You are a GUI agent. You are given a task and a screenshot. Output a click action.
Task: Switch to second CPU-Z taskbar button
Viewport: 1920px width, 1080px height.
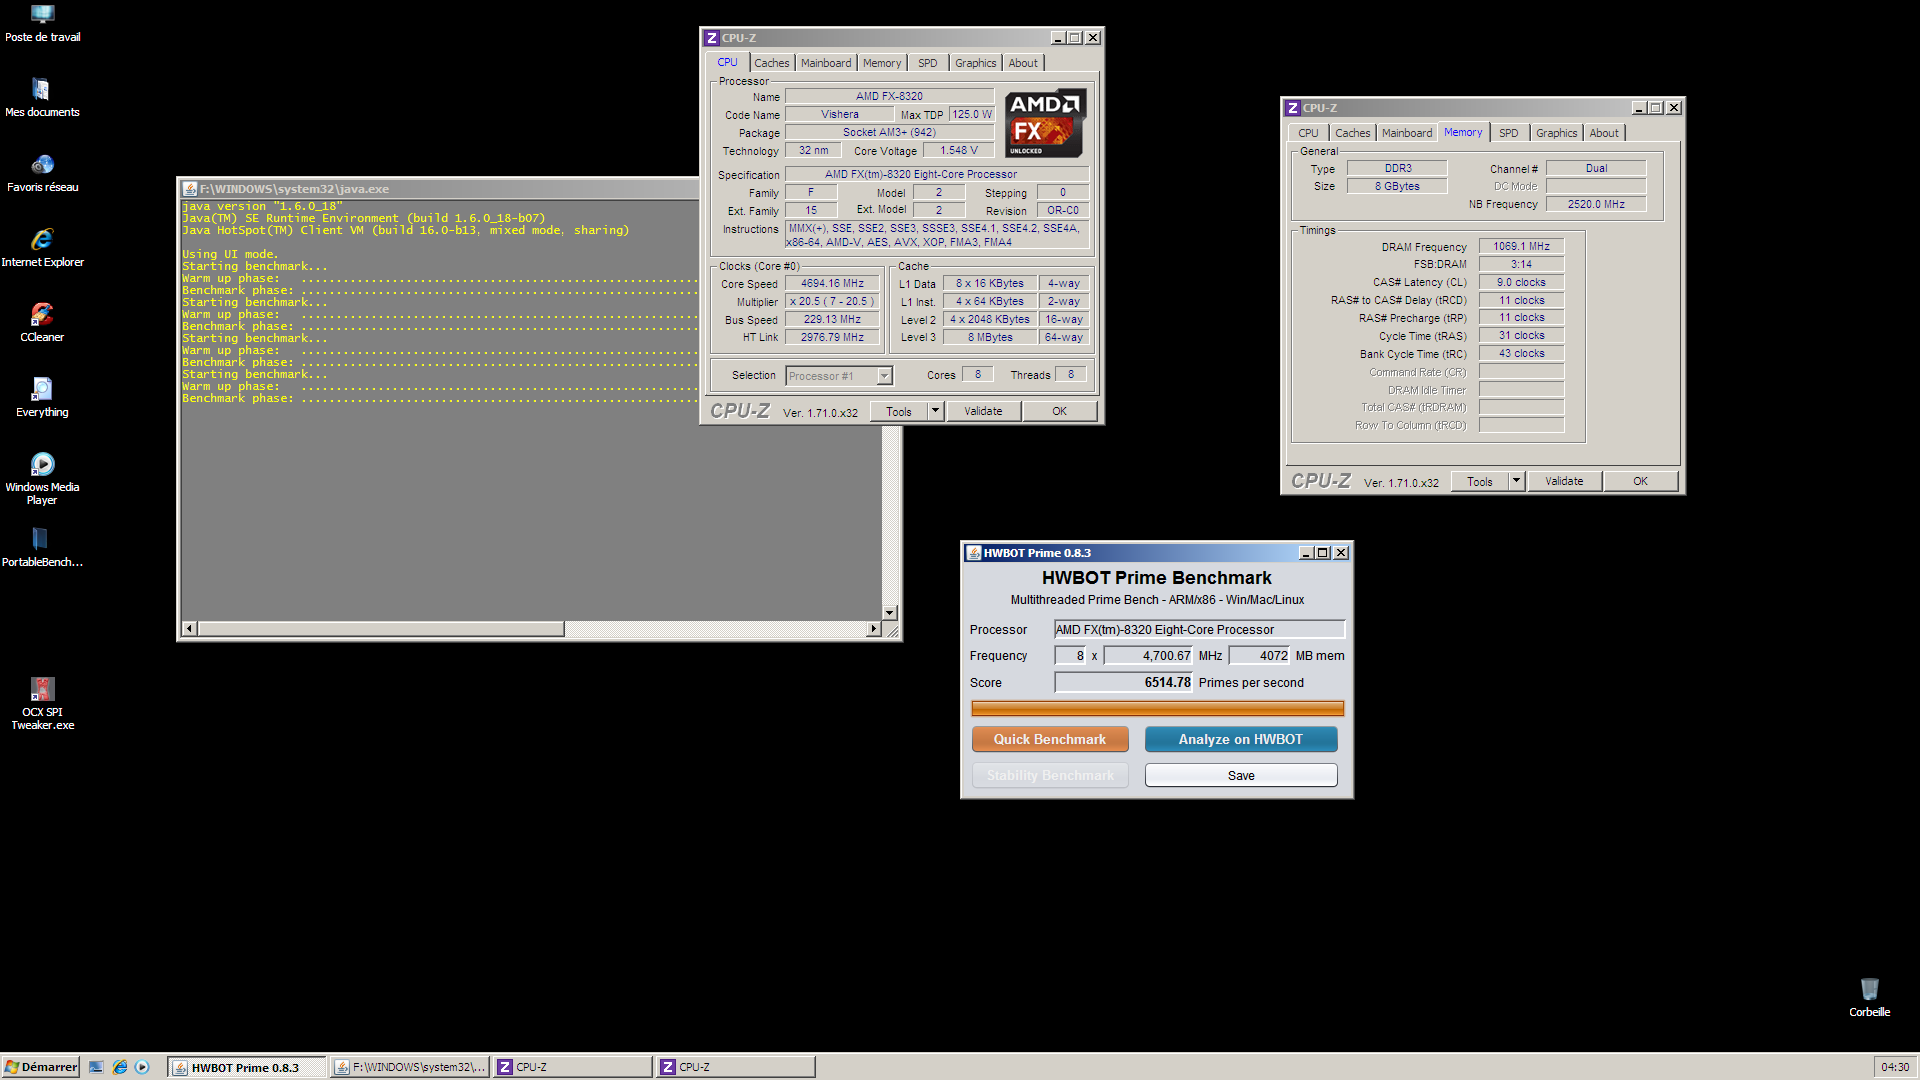736,1067
